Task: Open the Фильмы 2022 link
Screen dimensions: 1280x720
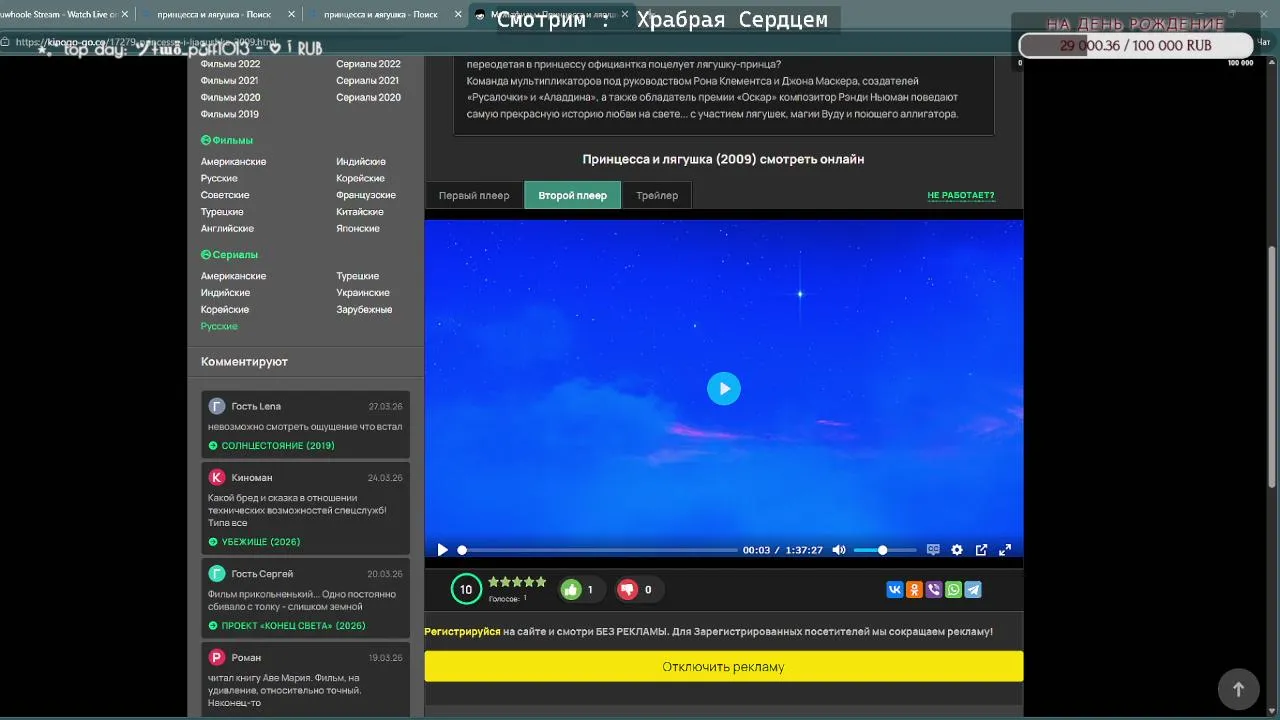Action: coord(230,64)
